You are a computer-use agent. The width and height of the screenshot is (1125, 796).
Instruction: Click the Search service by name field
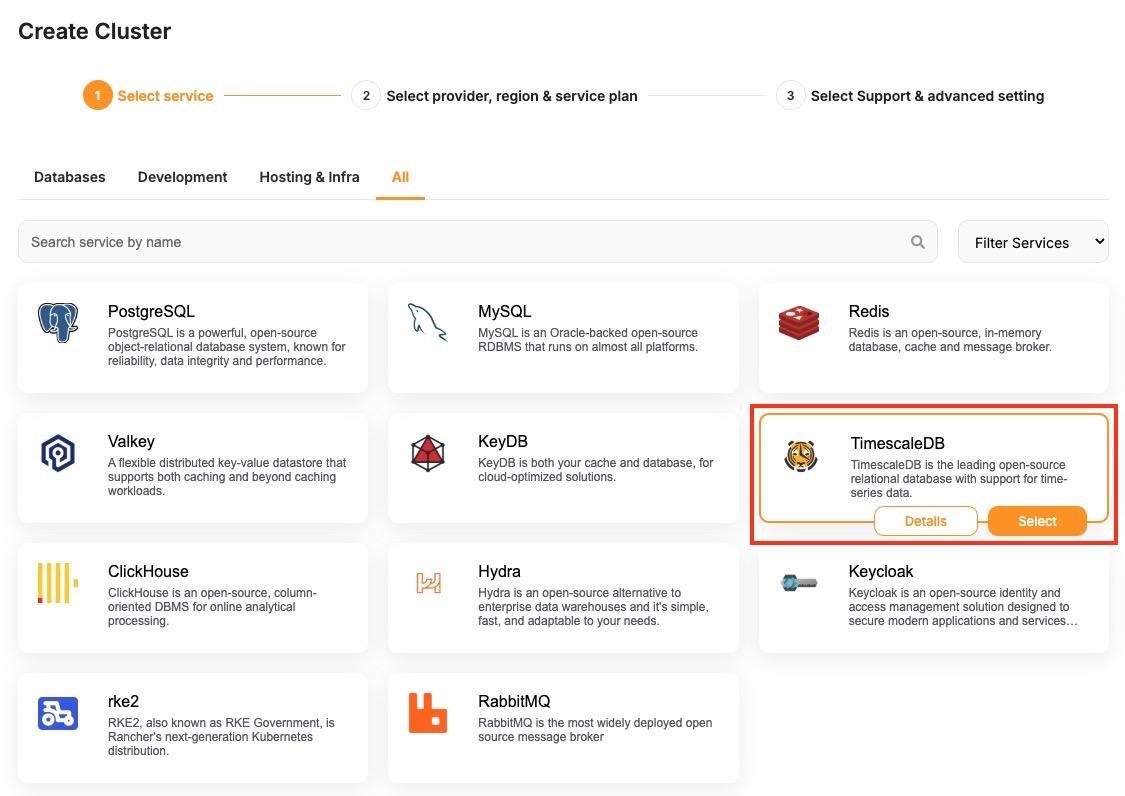point(460,242)
